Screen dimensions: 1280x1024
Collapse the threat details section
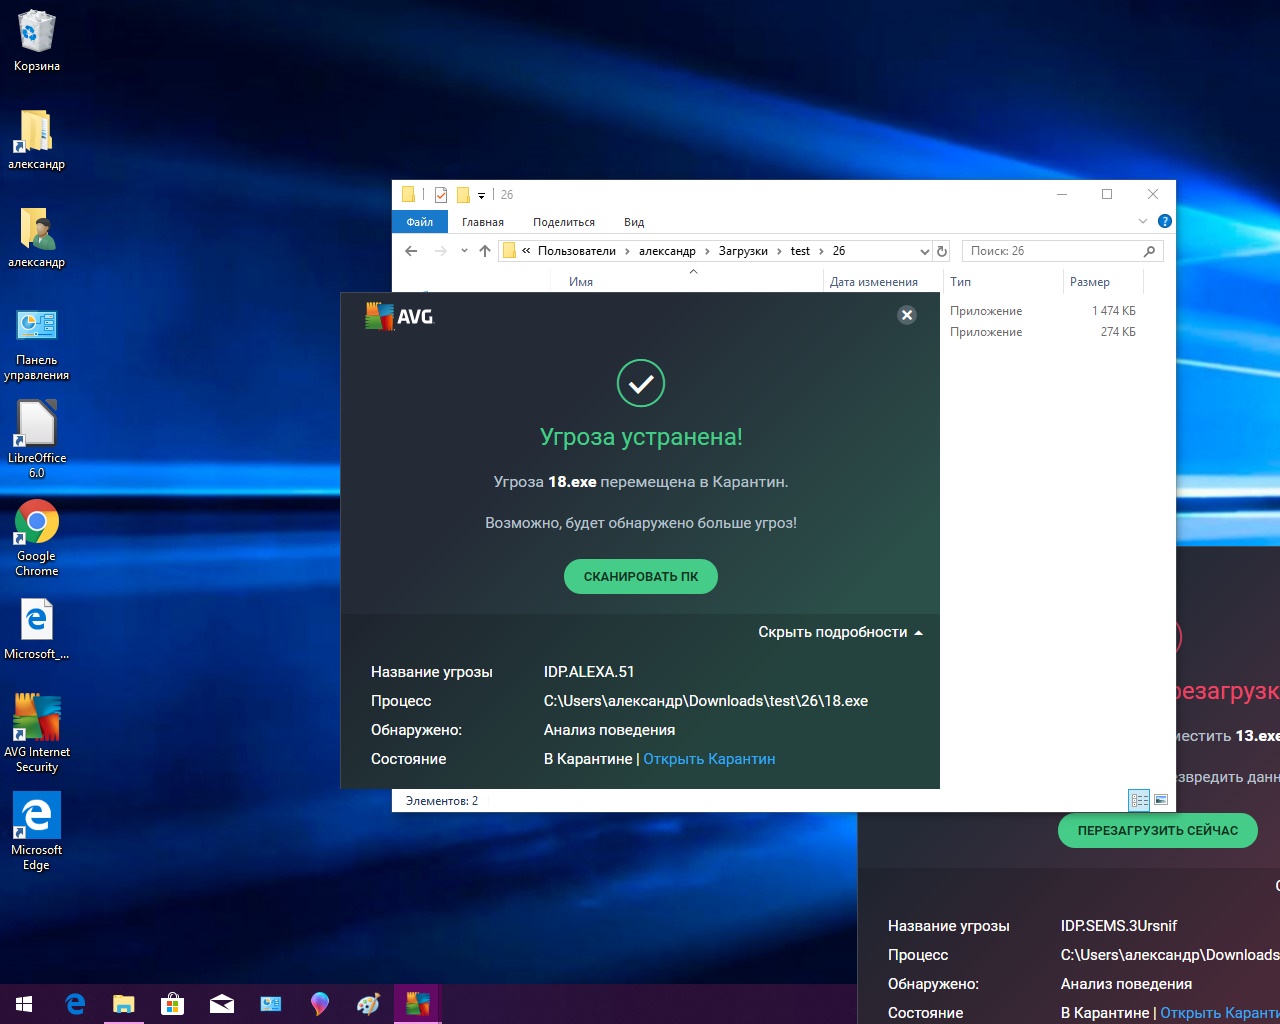tap(840, 632)
